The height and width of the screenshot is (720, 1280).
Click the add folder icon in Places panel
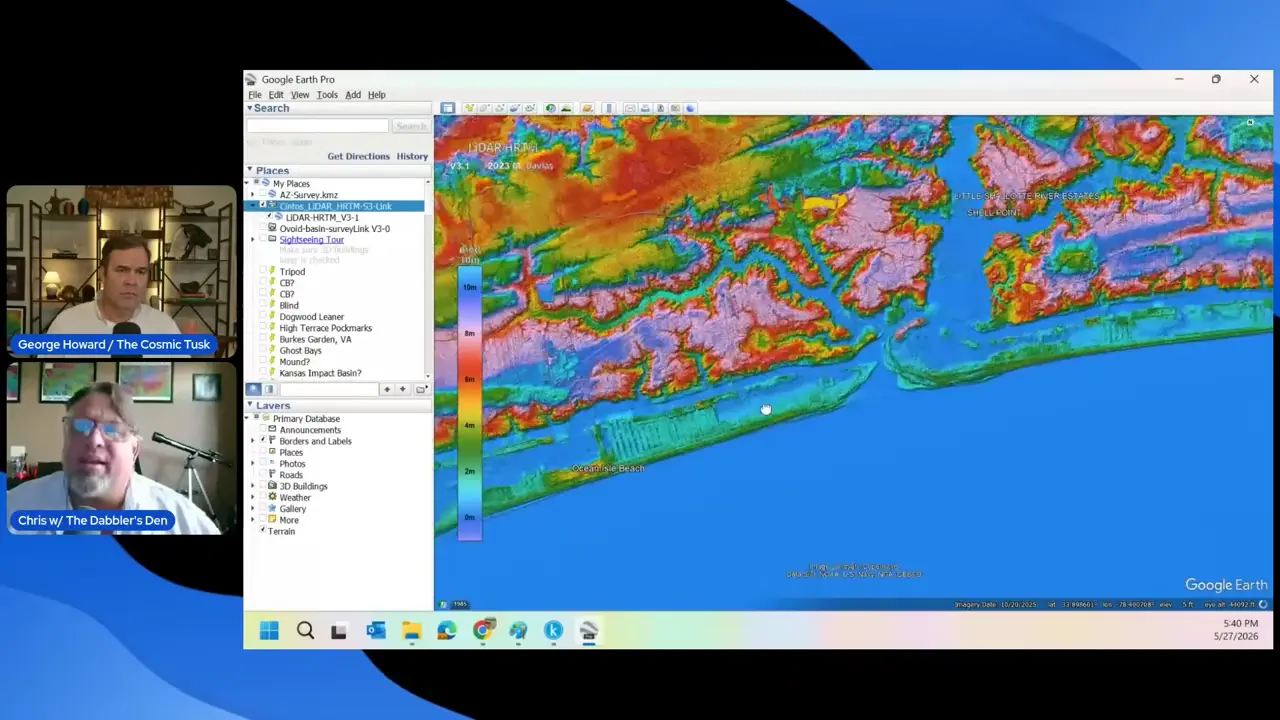421,389
